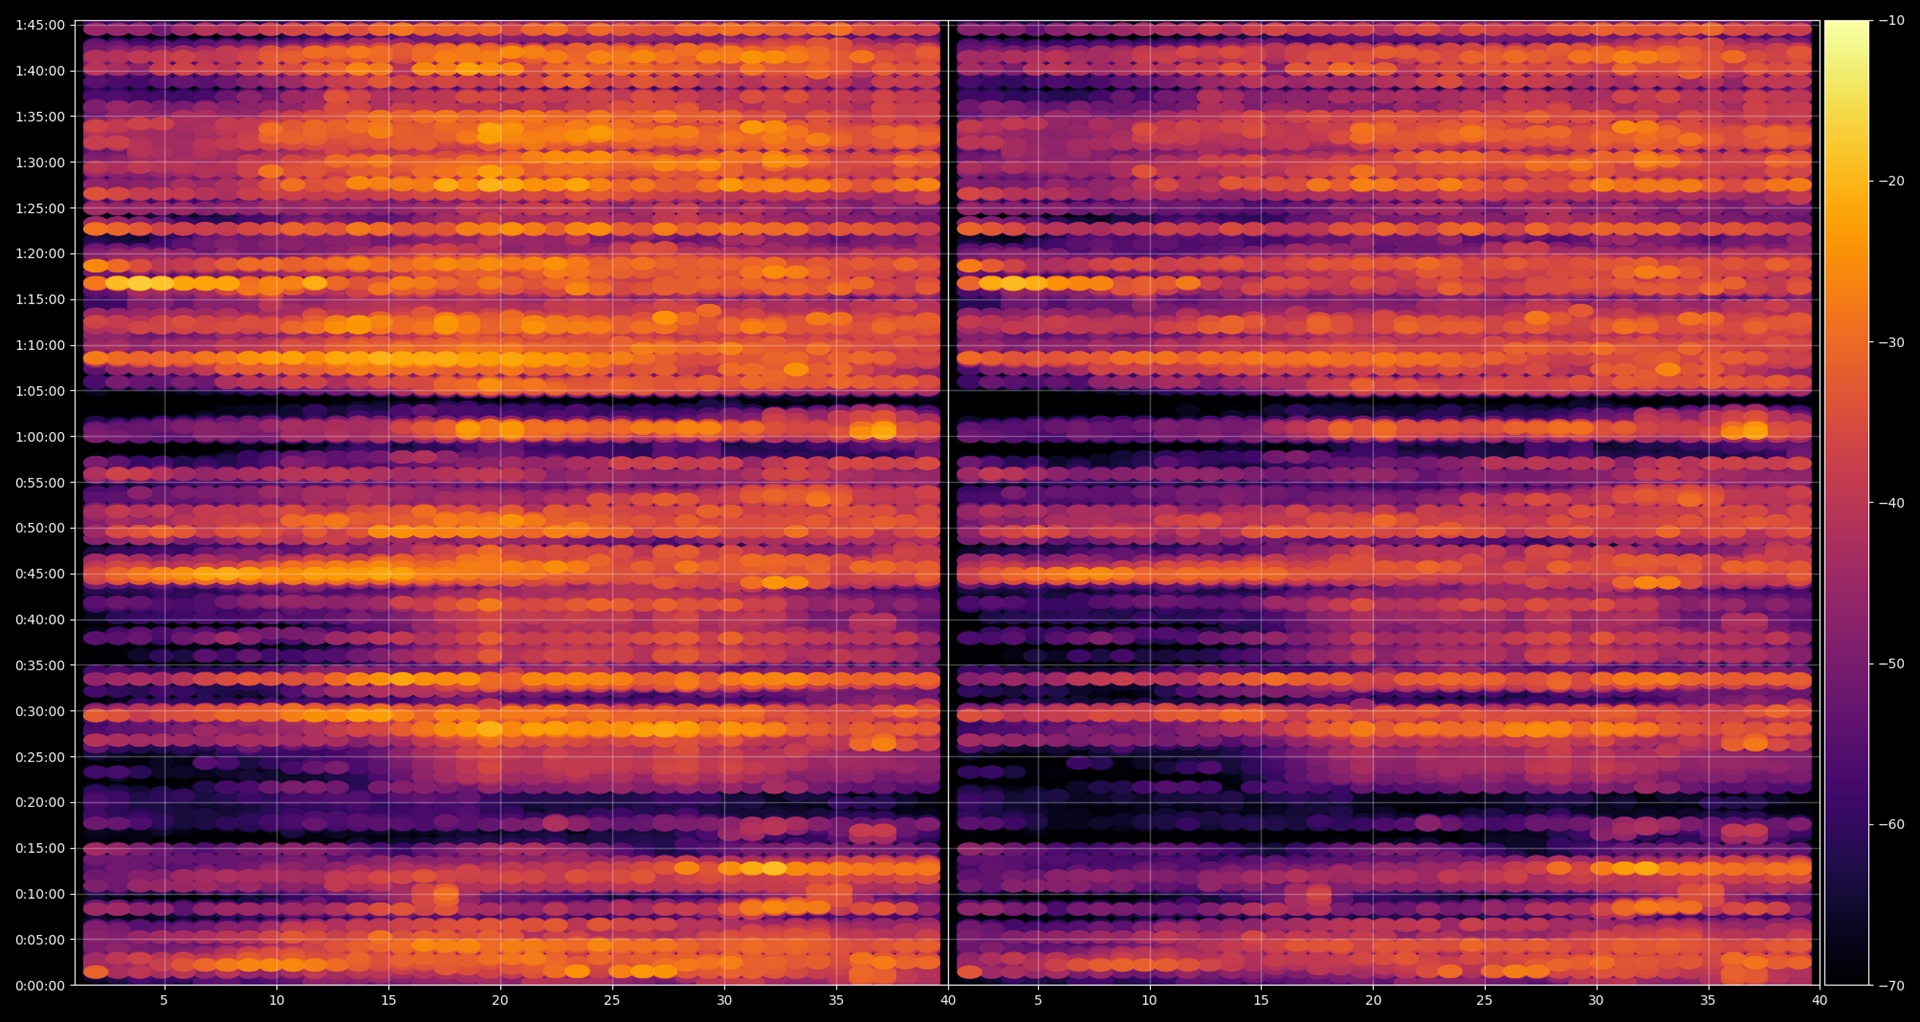Pick the 1:20:00 y-axis tick label
The width and height of the screenshot is (1920, 1022).
40,254
